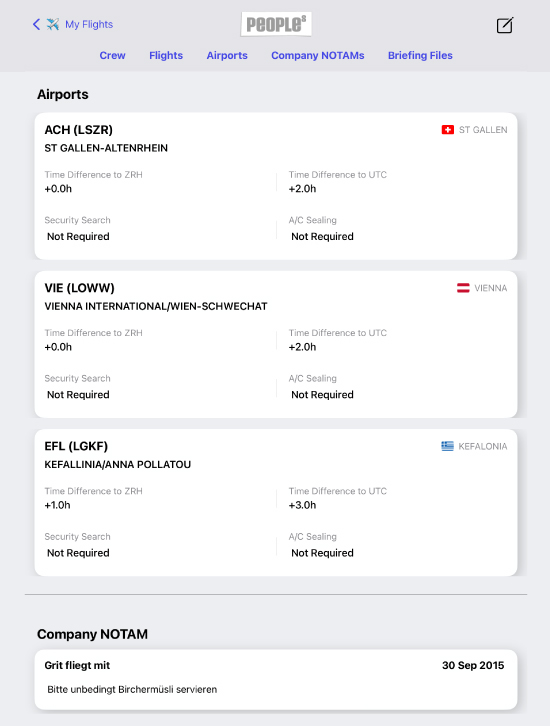550x726 pixels.
Task: Open the EFL (LGKF) airport card
Action: (276, 503)
